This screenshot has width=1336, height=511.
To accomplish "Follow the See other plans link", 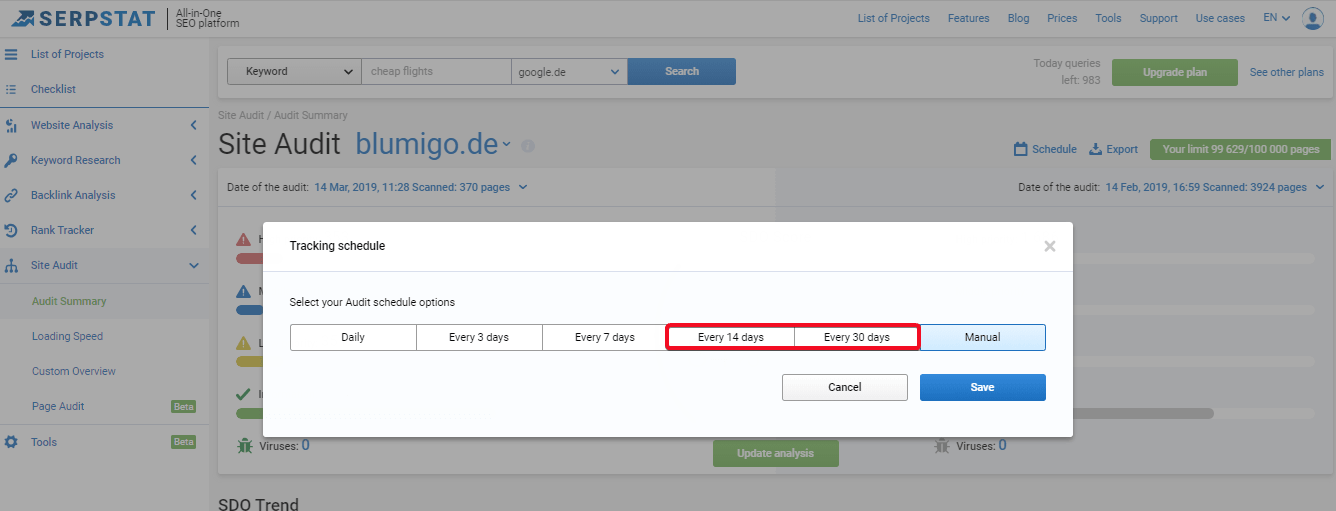I will pos(1287,72).
